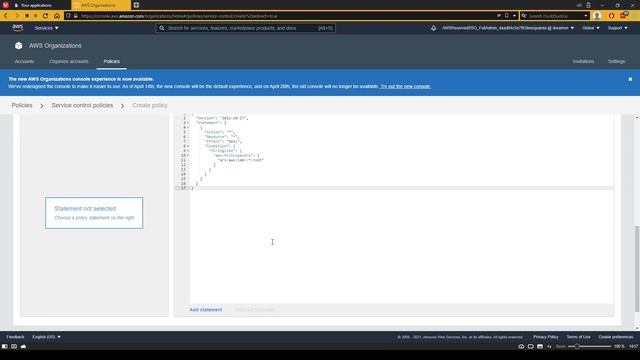Screen dimensions: 640x360
Task: Click the browser search field
Action: (x=555, y=16)
